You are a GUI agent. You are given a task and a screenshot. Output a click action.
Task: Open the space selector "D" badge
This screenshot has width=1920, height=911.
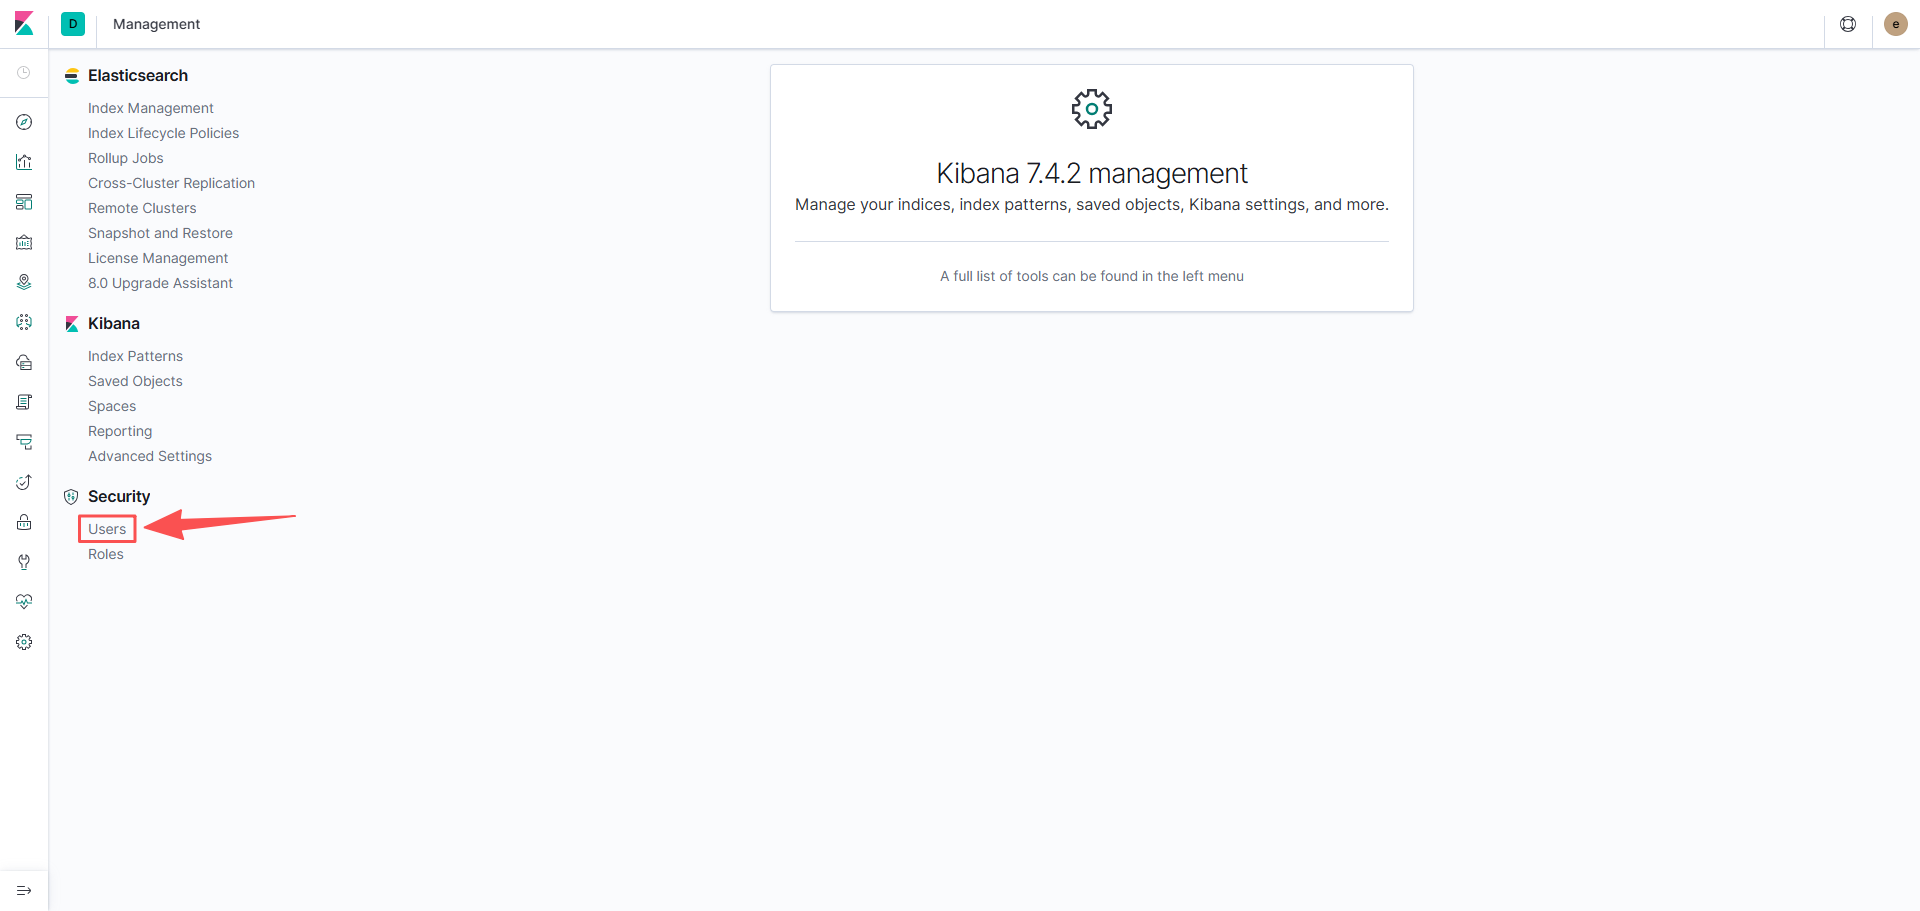coord(73,24)
